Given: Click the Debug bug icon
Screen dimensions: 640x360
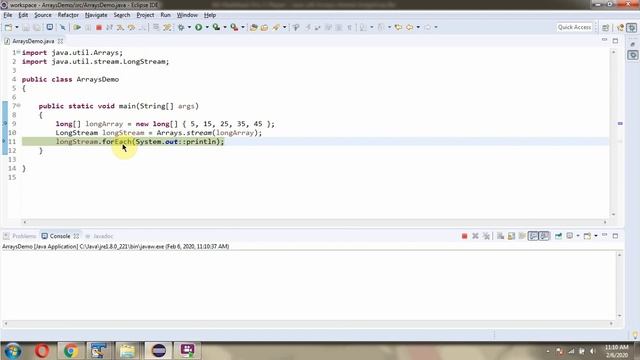Looking at the screenshot, I should [x=181, y=27].
